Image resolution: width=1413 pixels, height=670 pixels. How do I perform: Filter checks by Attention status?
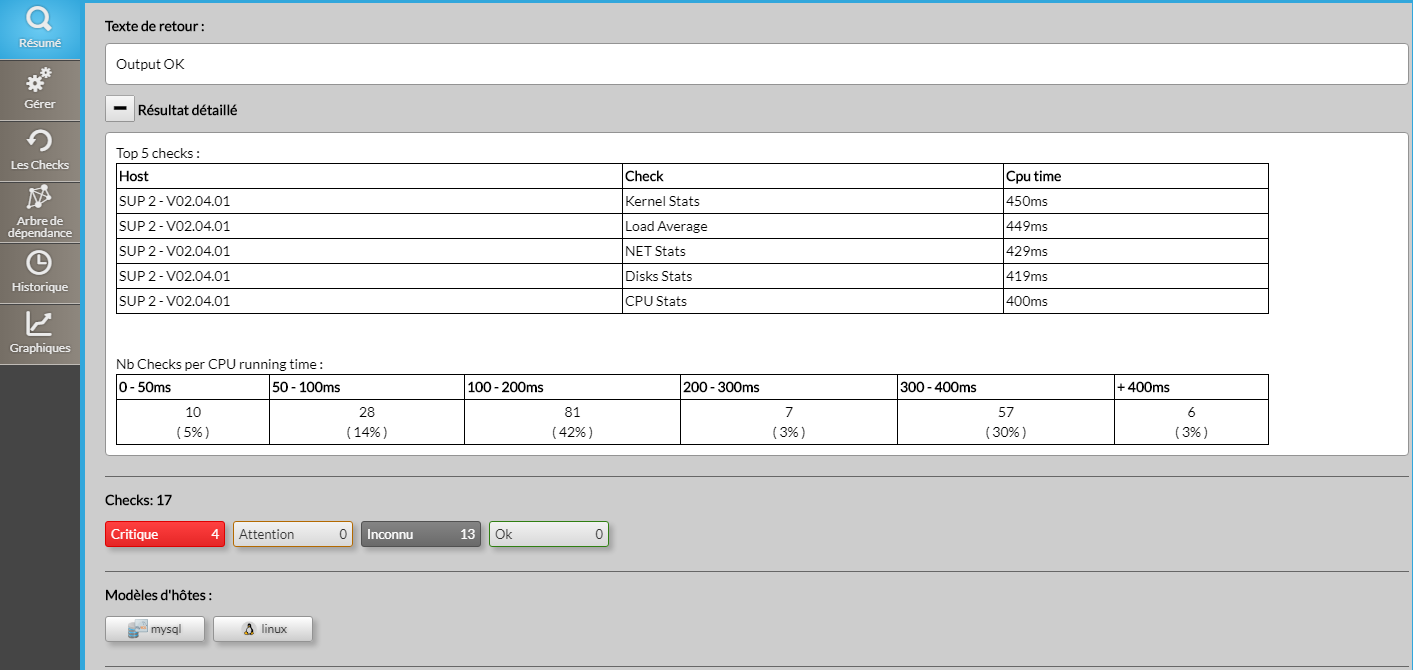click(293, 534)
